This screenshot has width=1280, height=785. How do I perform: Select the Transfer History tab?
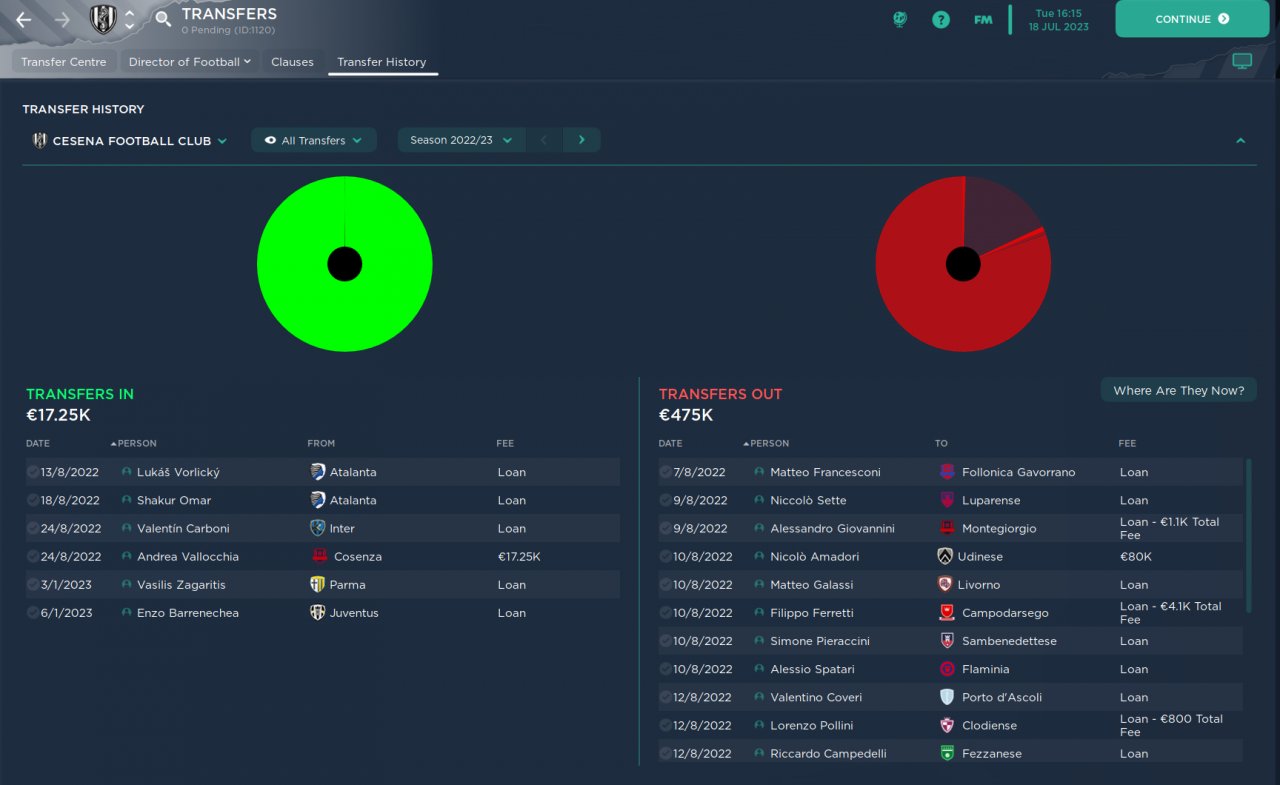[382, 62]
